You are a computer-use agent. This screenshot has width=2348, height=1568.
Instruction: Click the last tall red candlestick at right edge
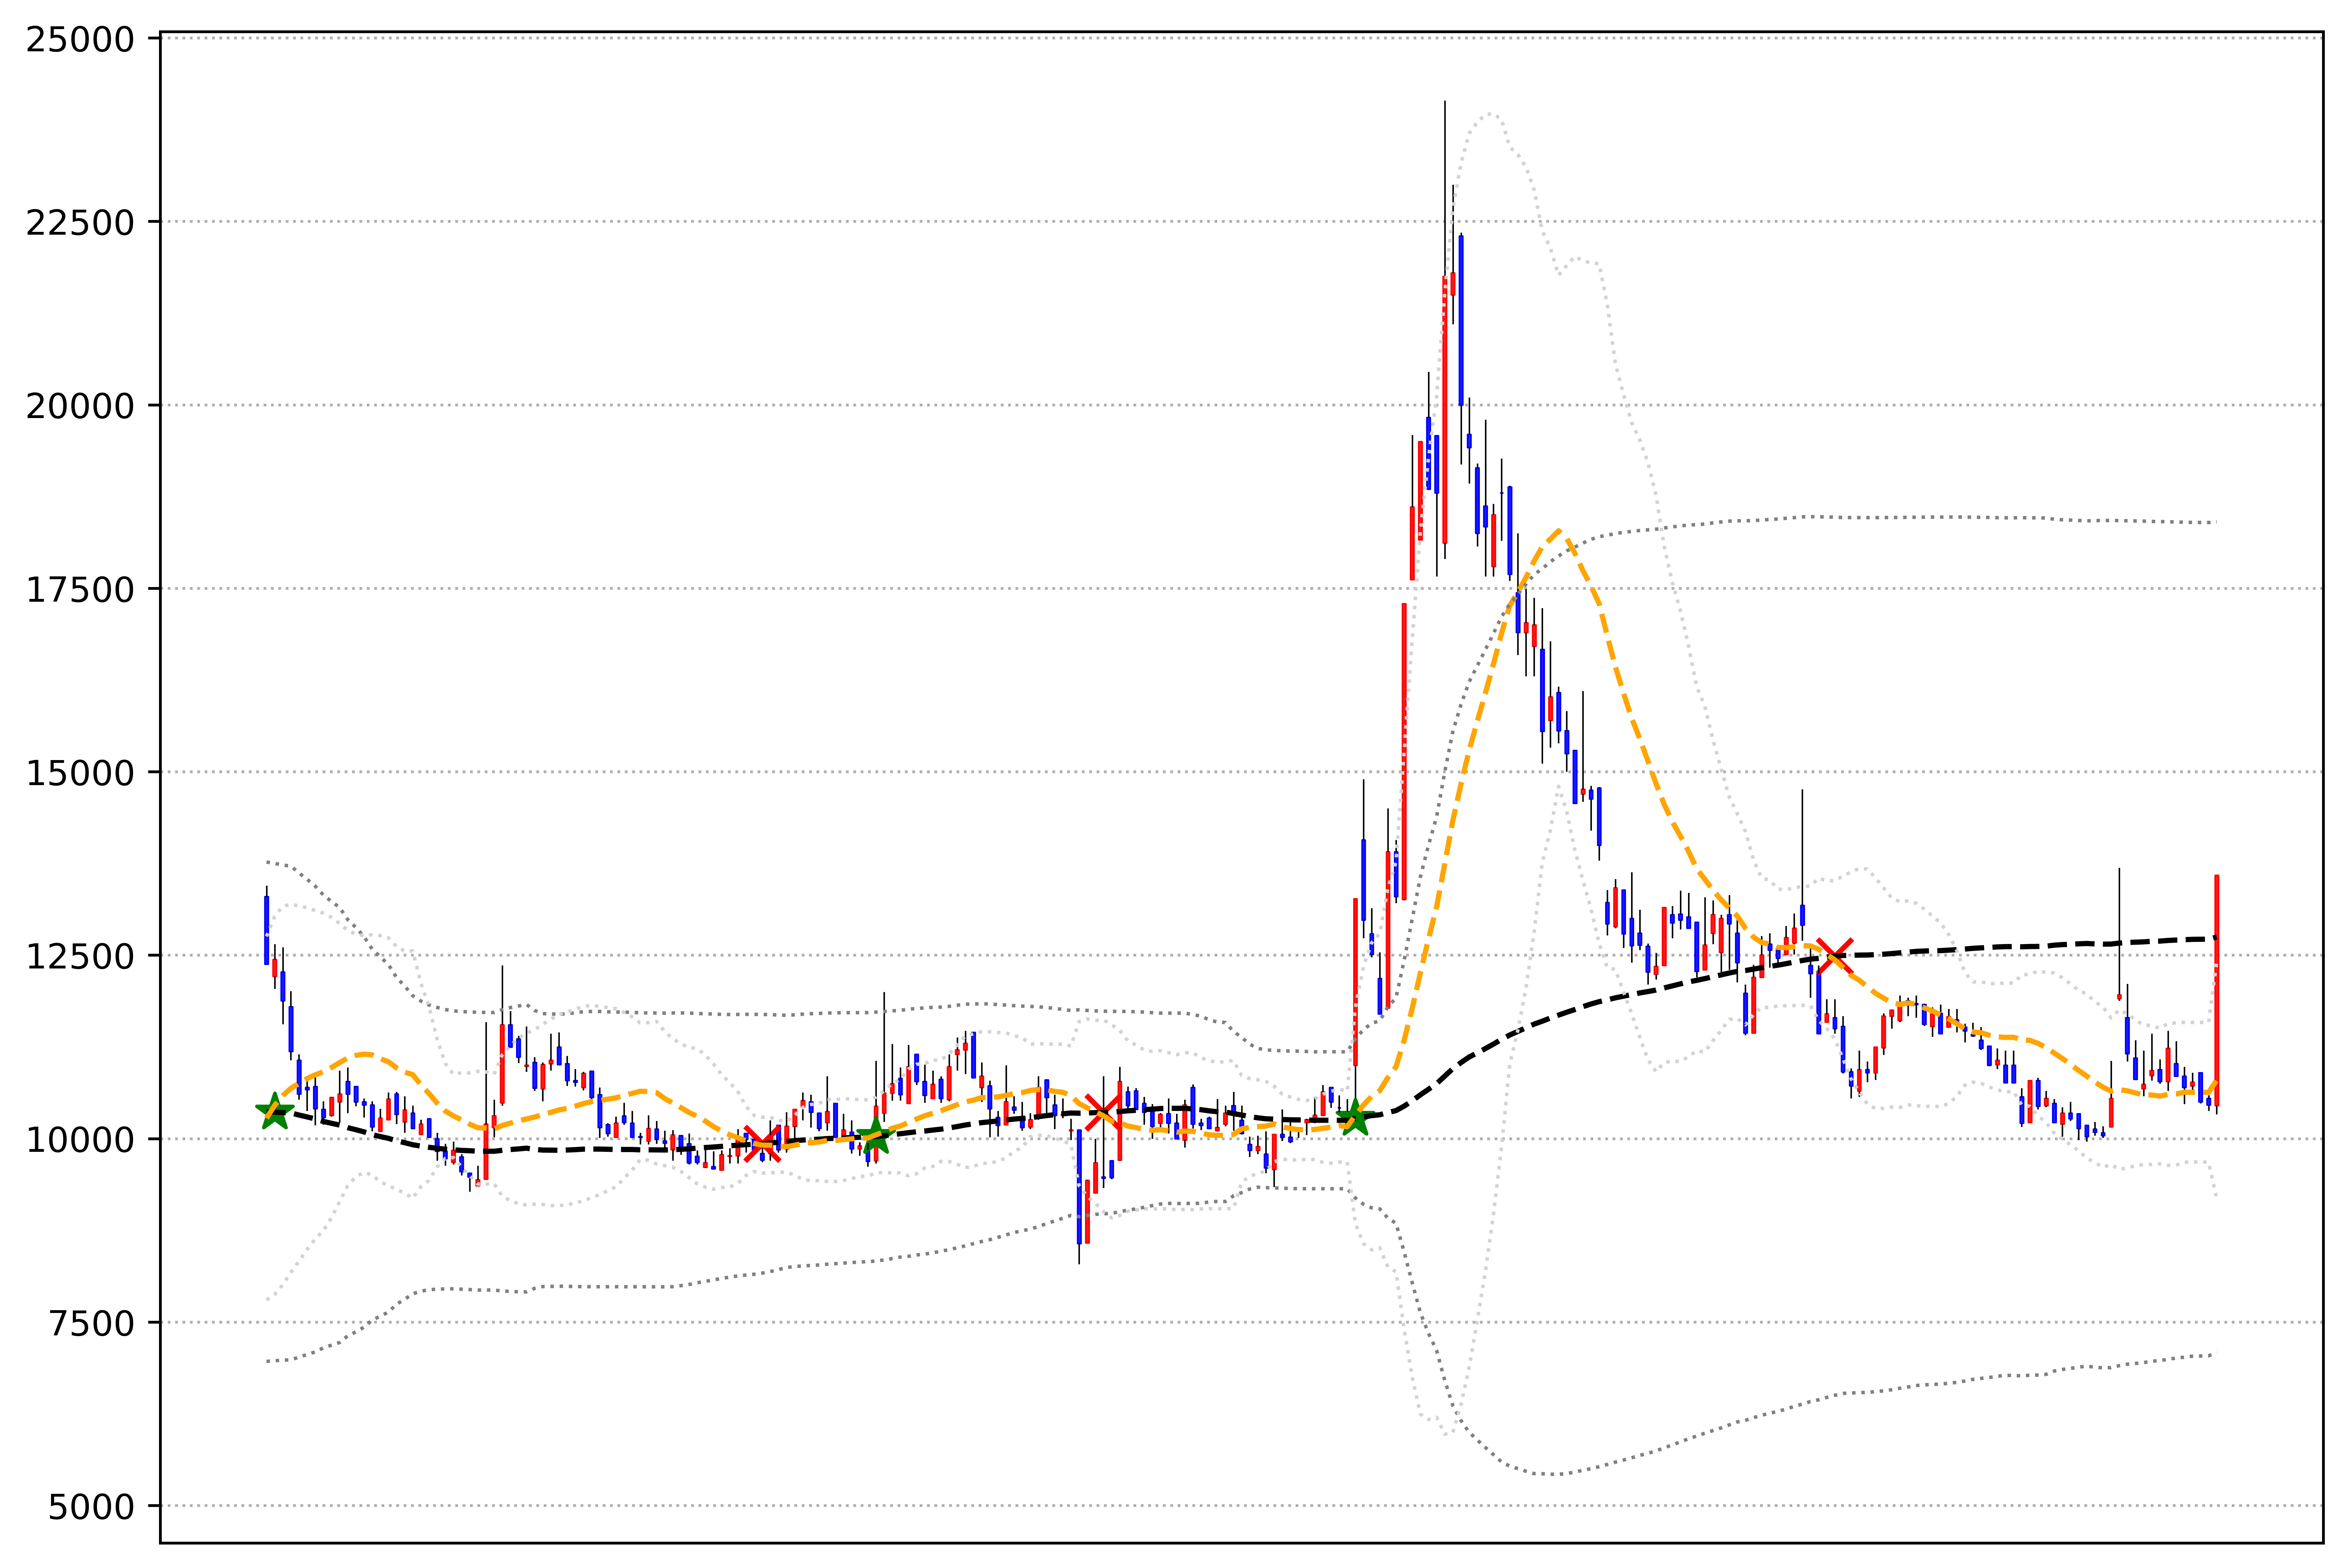click(2217, 990)
